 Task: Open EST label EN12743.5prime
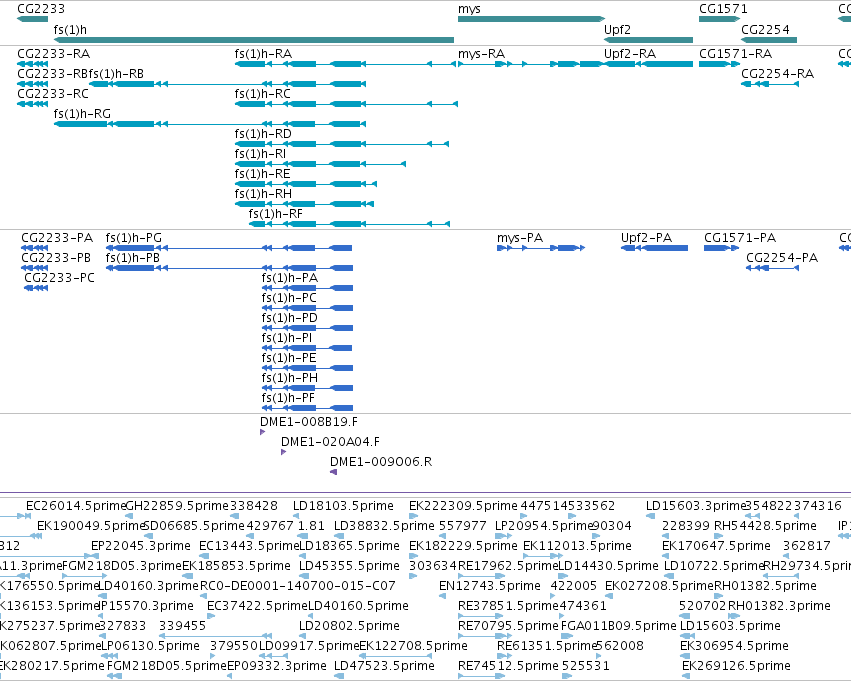click(490, 586)
